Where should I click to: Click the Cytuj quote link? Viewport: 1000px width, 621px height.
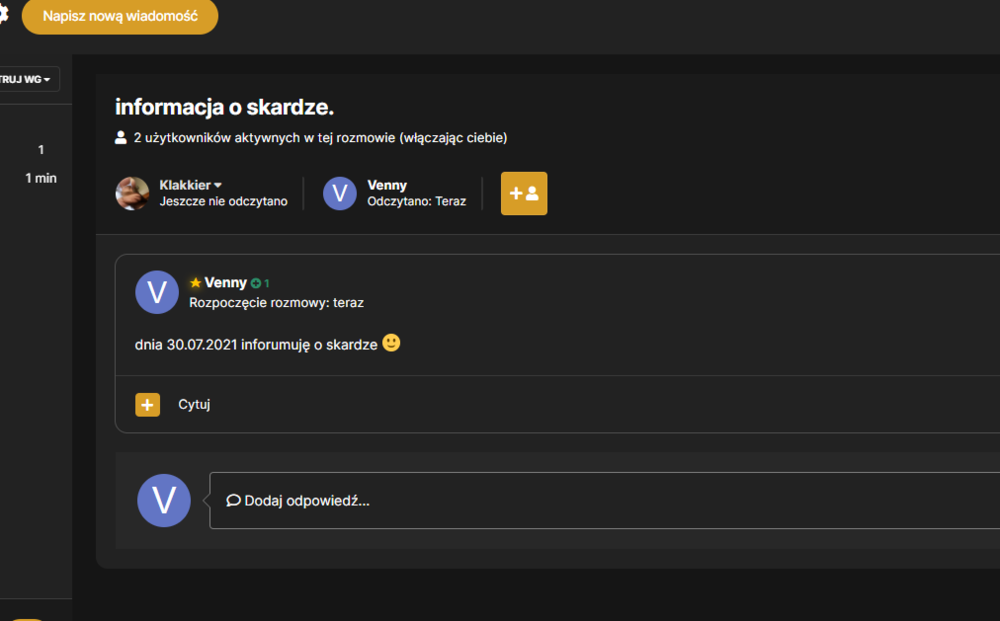(x=194, y=404)
